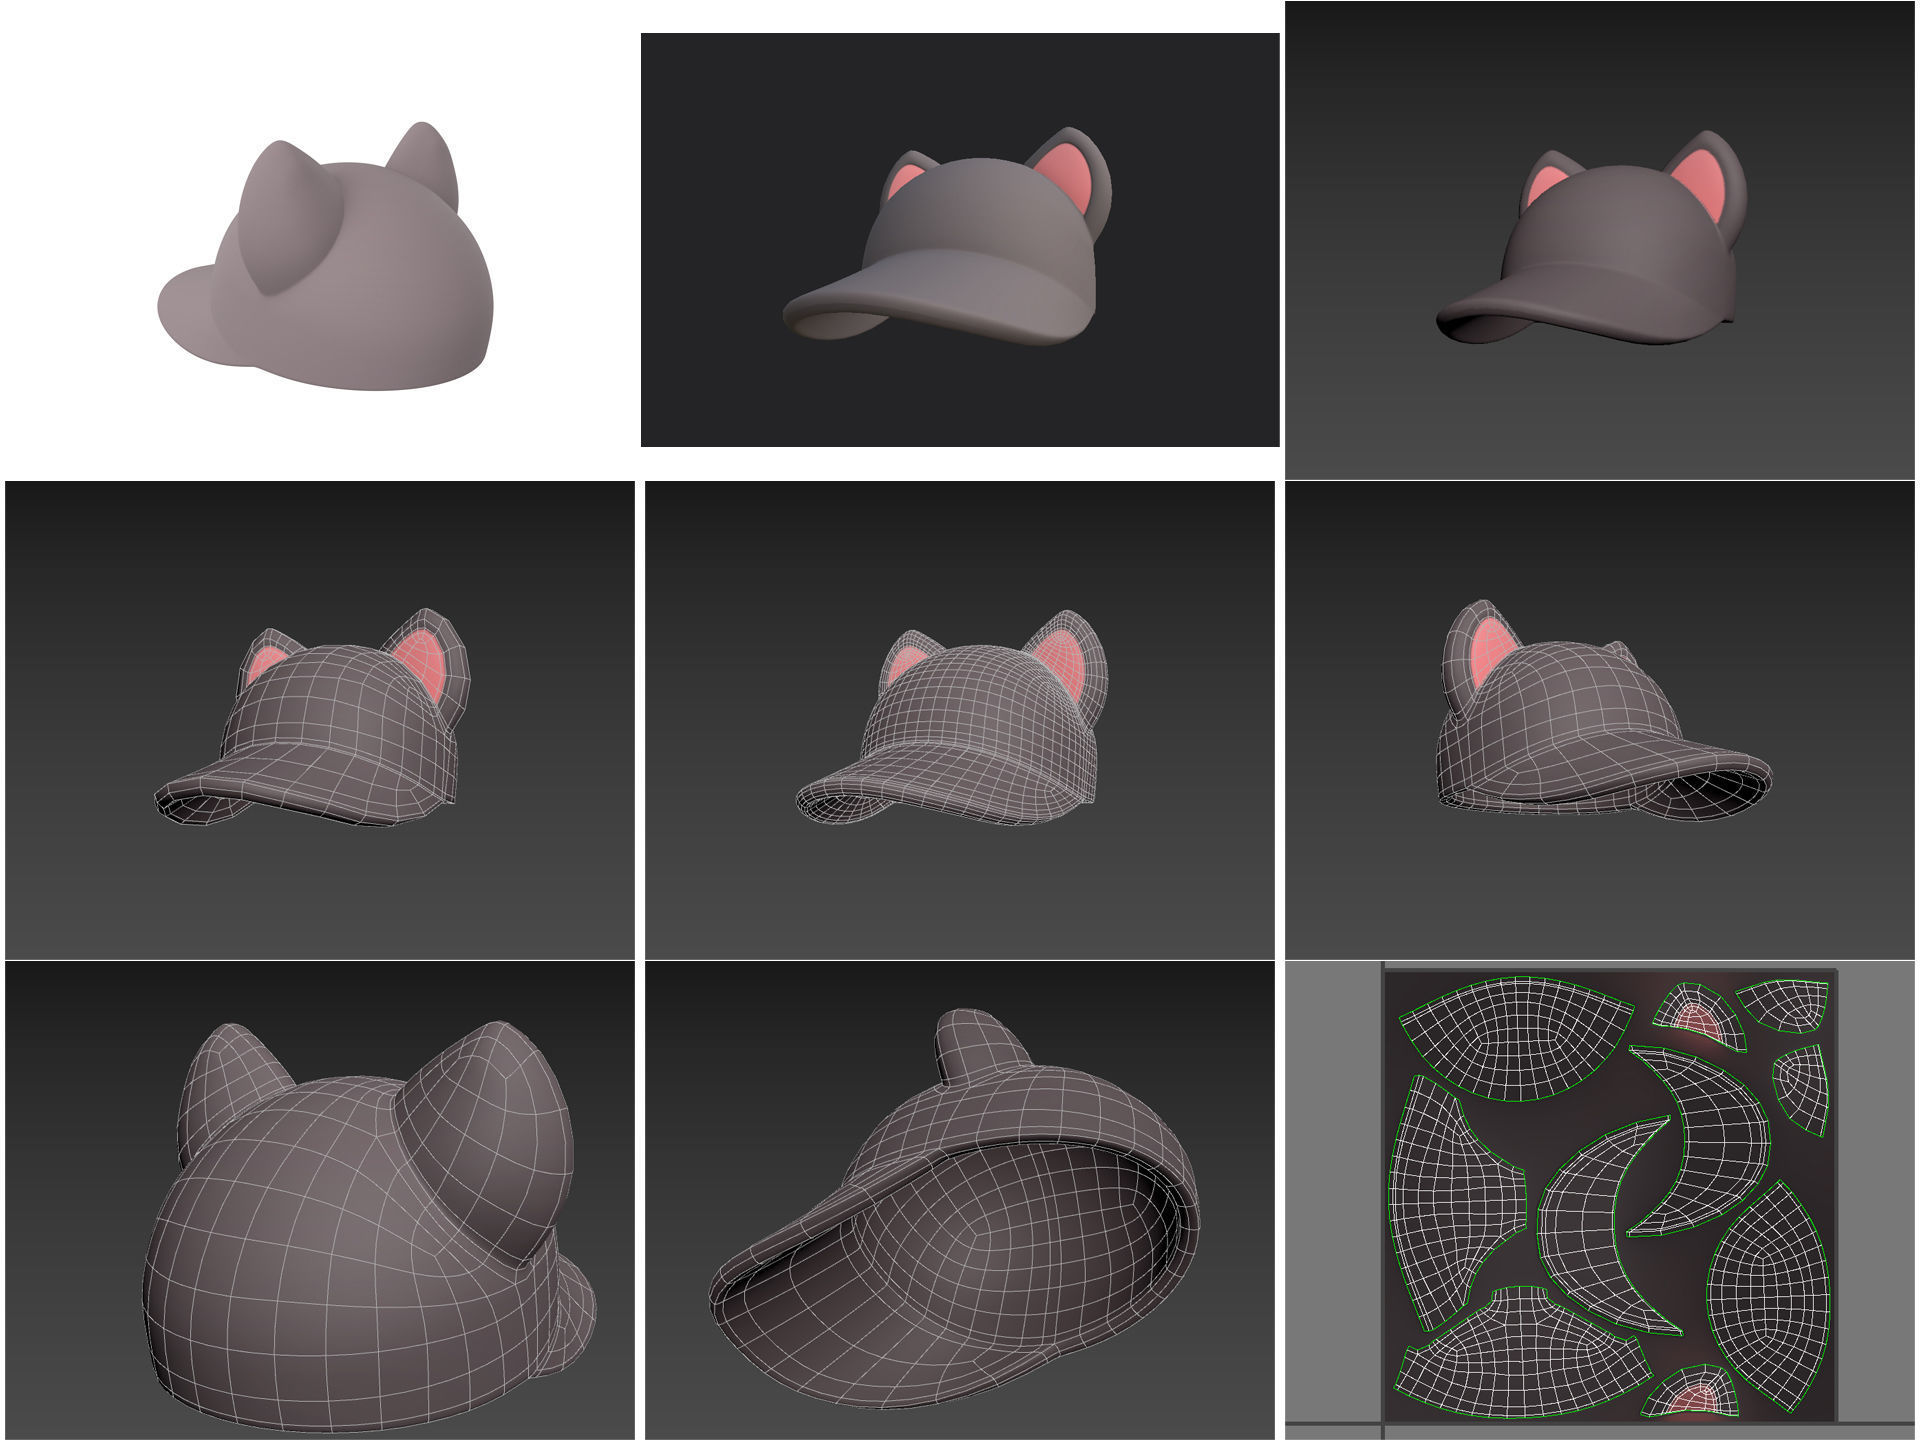The height and width of the screenshot is (1440, 1920).
Task: Select the cat-ear cap render on the dark flat background
Action: click(960, 240)
